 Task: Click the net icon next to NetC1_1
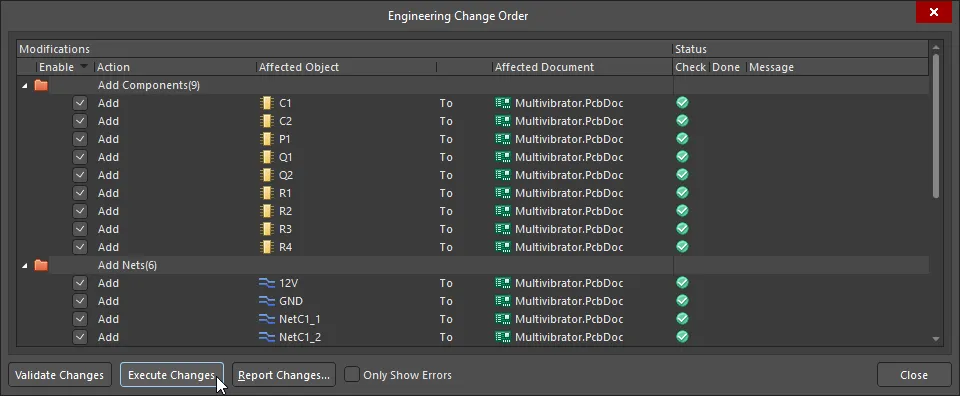pos(267,319)
